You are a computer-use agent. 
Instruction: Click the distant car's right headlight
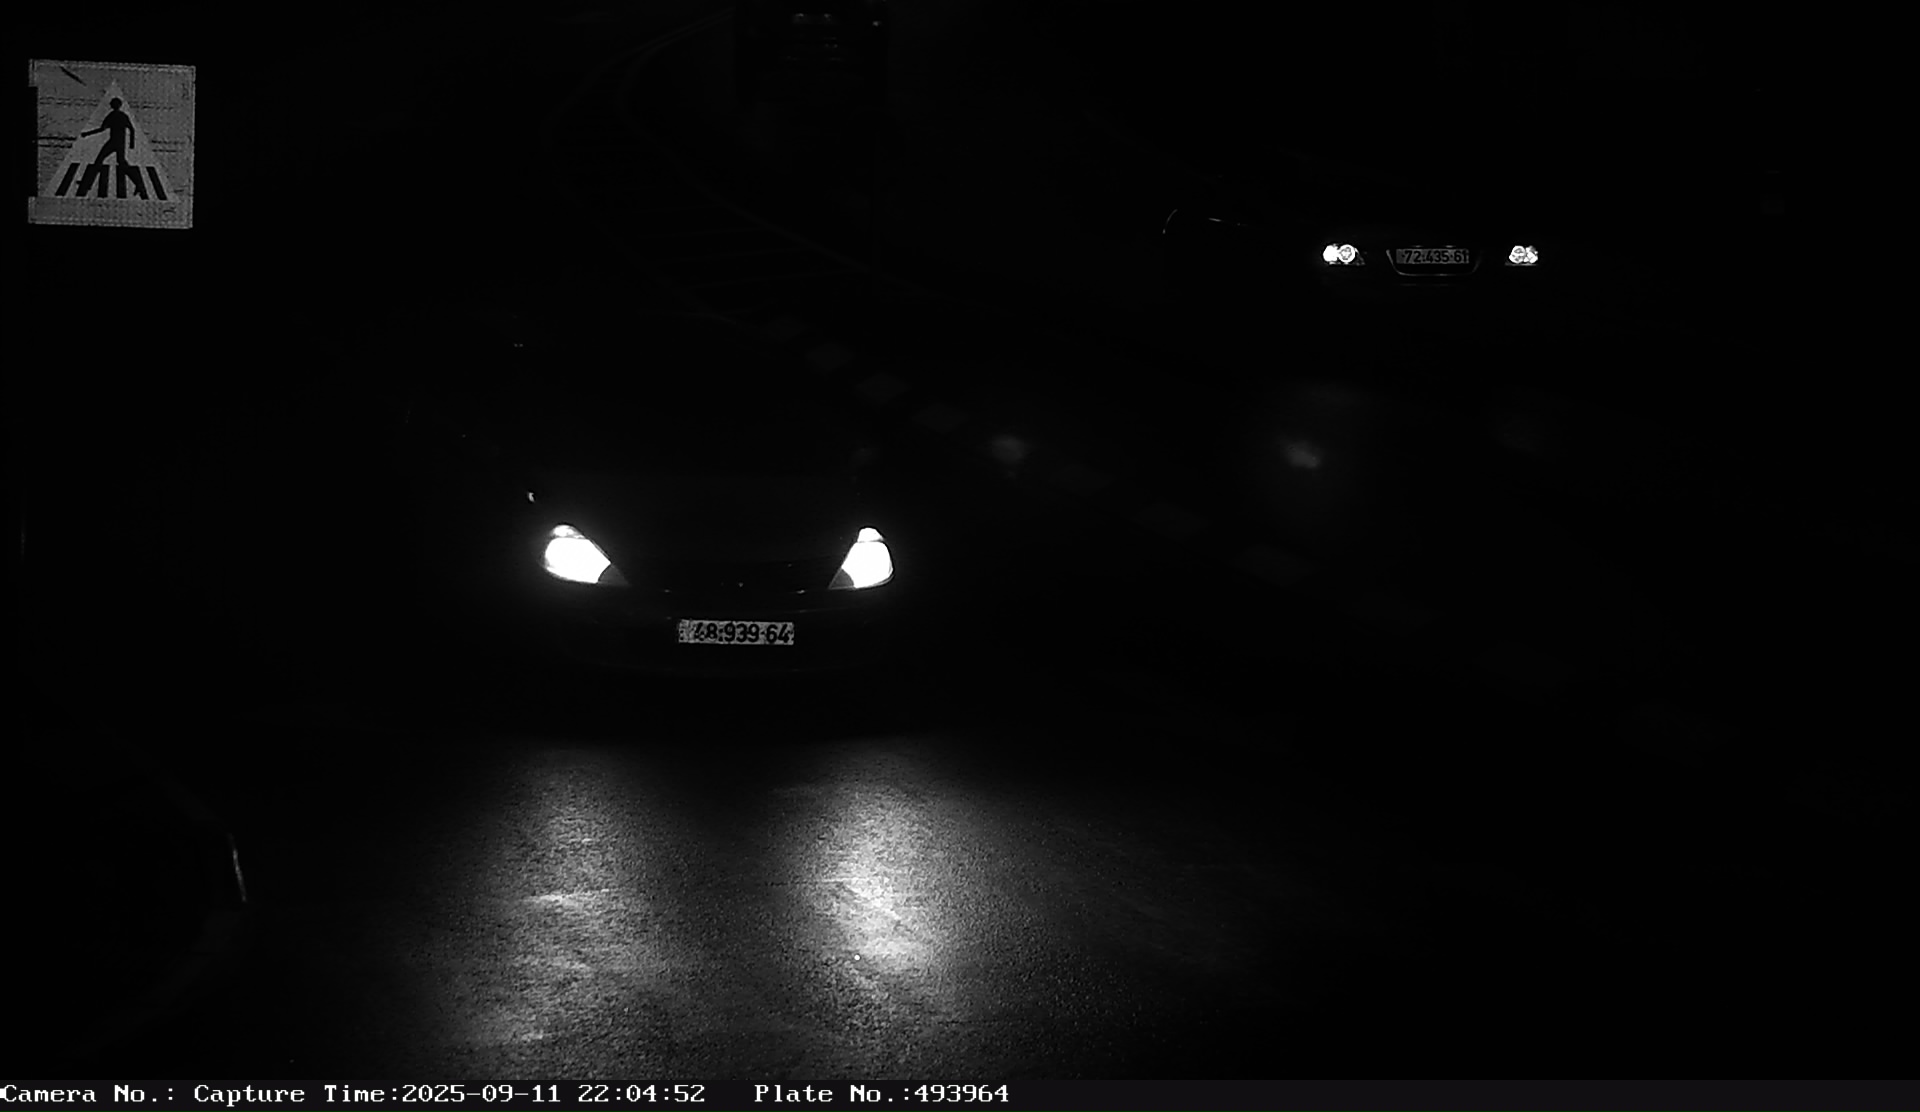point(1522,255)
